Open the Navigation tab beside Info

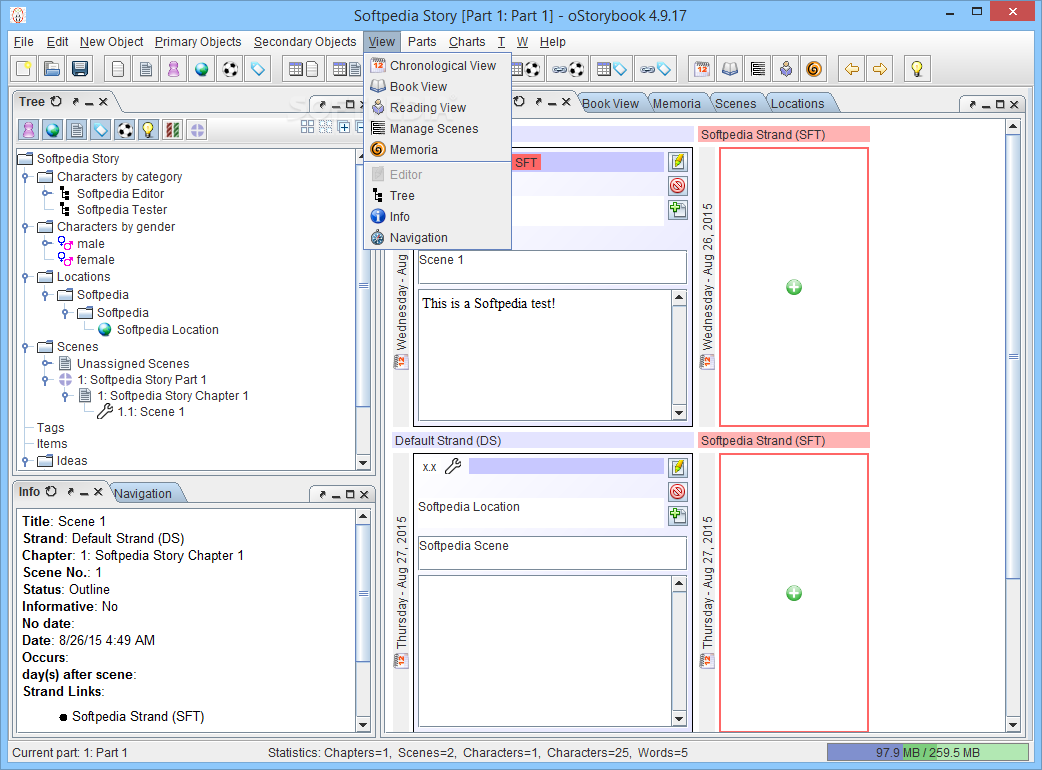click(143, 494)
